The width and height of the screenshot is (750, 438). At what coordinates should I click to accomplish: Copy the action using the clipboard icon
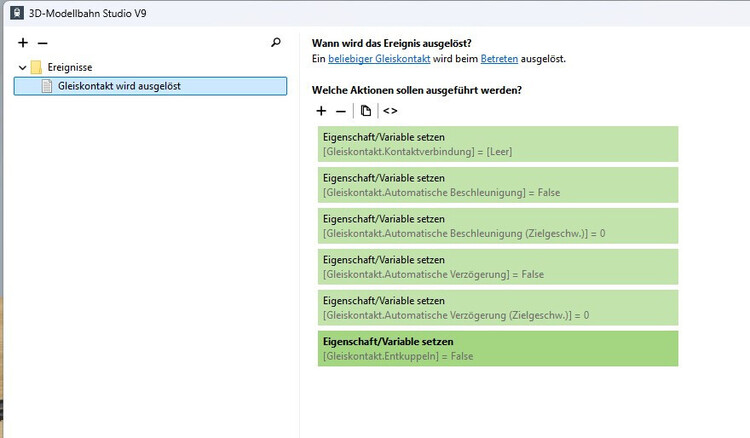(366, 111)
